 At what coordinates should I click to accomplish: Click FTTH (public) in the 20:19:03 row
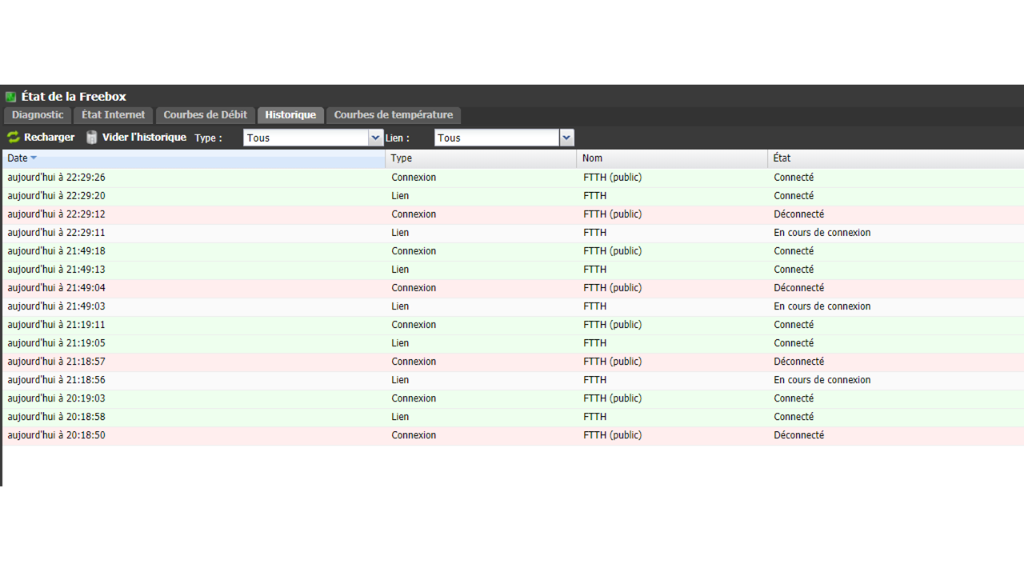point(612,398)
